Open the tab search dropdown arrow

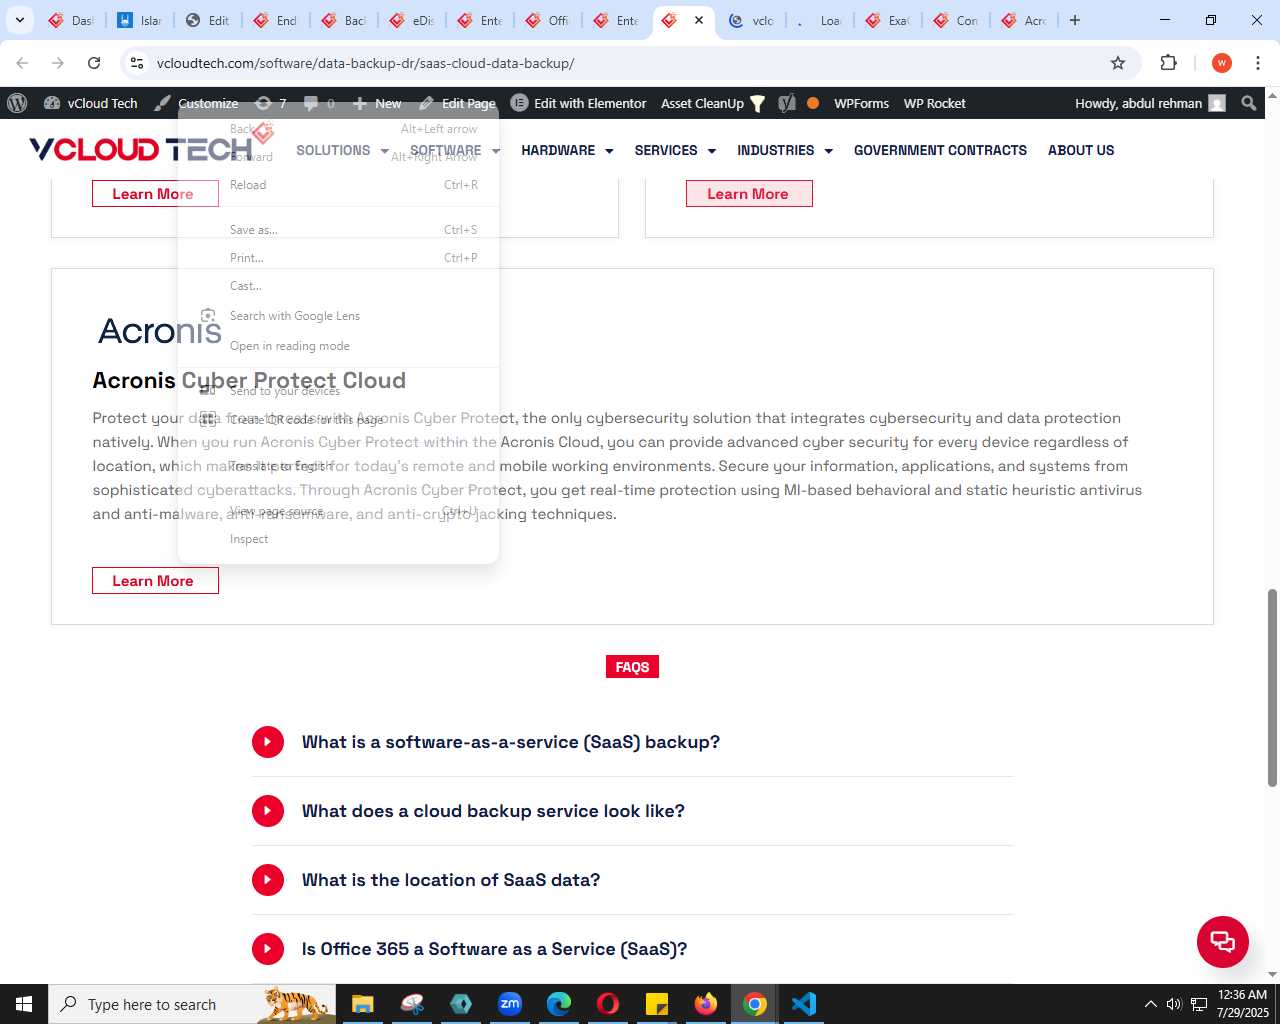(19, 20)
